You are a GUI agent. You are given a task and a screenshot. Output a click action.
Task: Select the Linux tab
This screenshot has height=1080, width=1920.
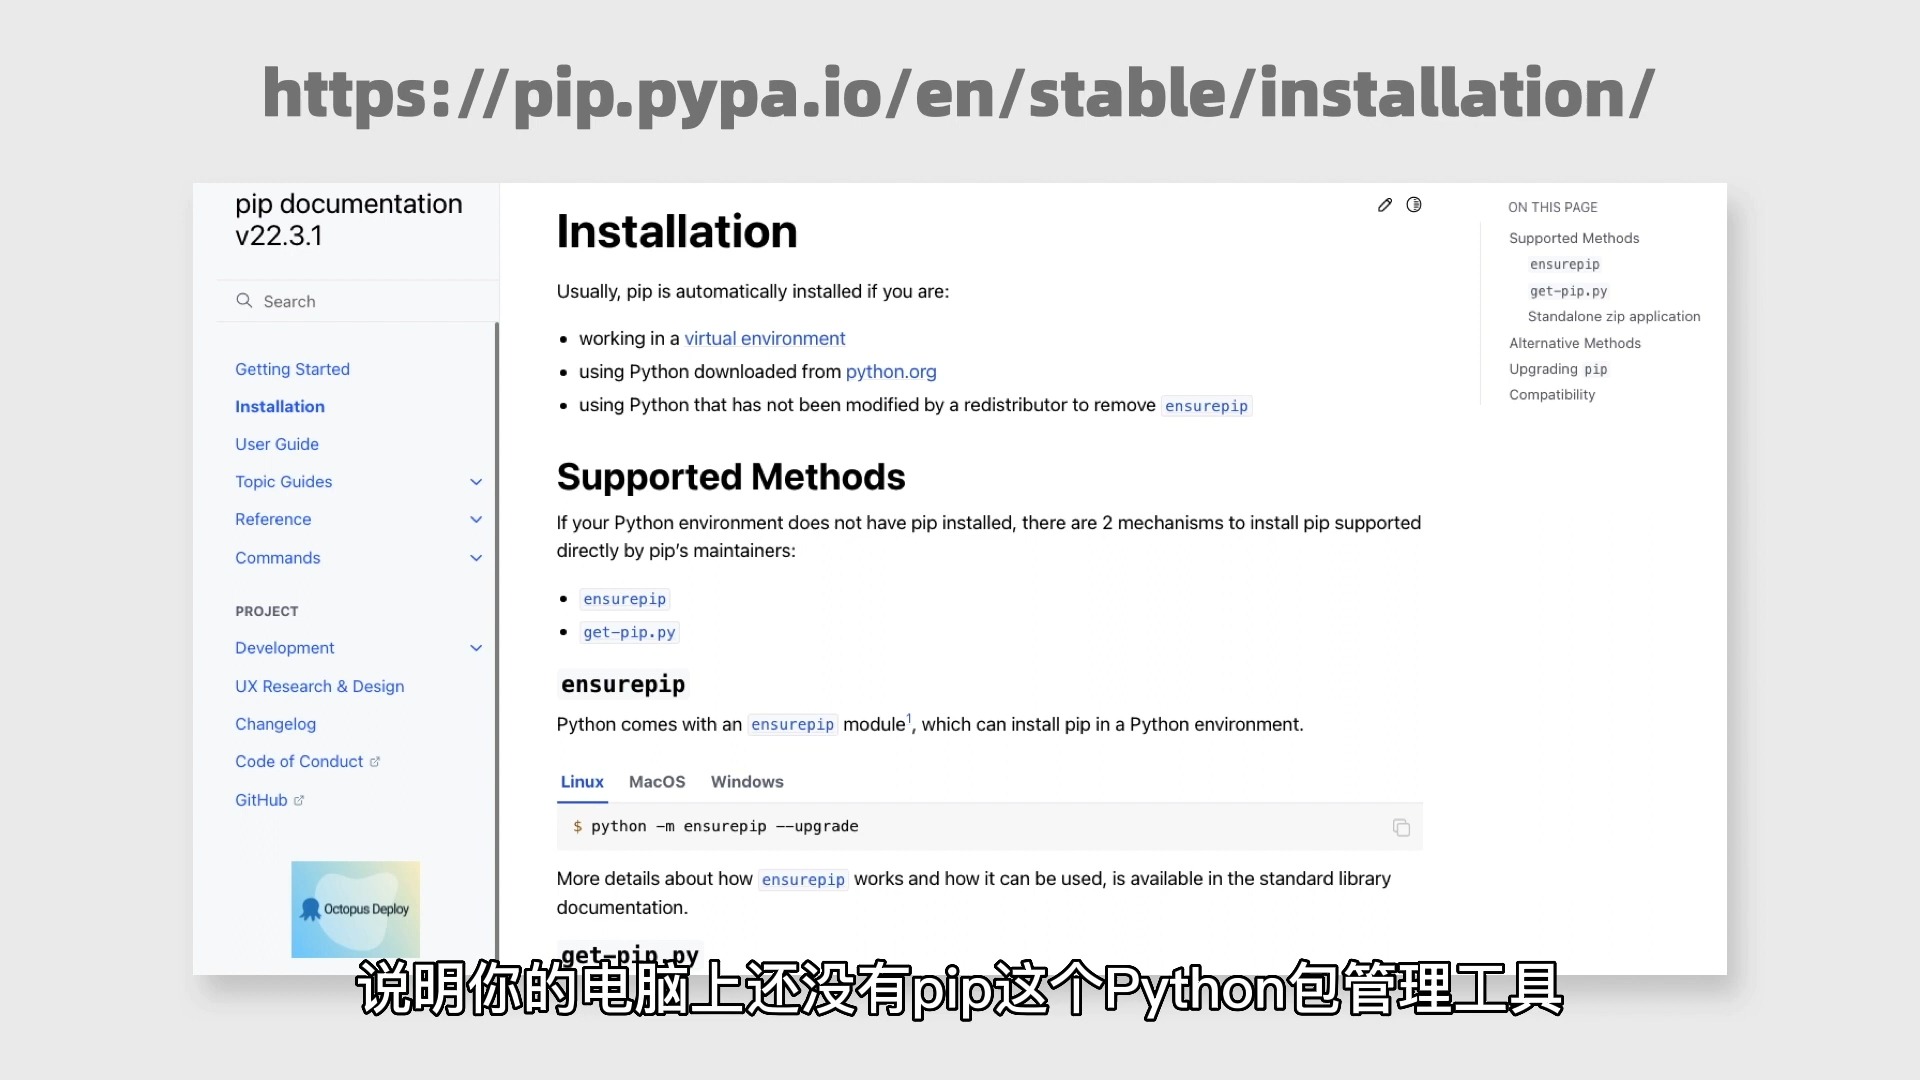tap(582, 781)
